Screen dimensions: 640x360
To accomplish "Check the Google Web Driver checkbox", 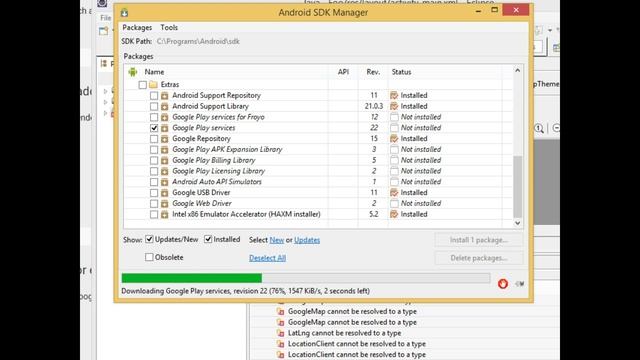I will click(x=154, y=203).
